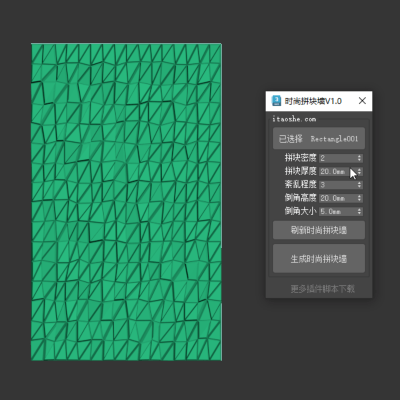Adjust the 拼块密度 spinner arrows
The height and width of the screenshot is (400, 400).
(x=359, y=158)
